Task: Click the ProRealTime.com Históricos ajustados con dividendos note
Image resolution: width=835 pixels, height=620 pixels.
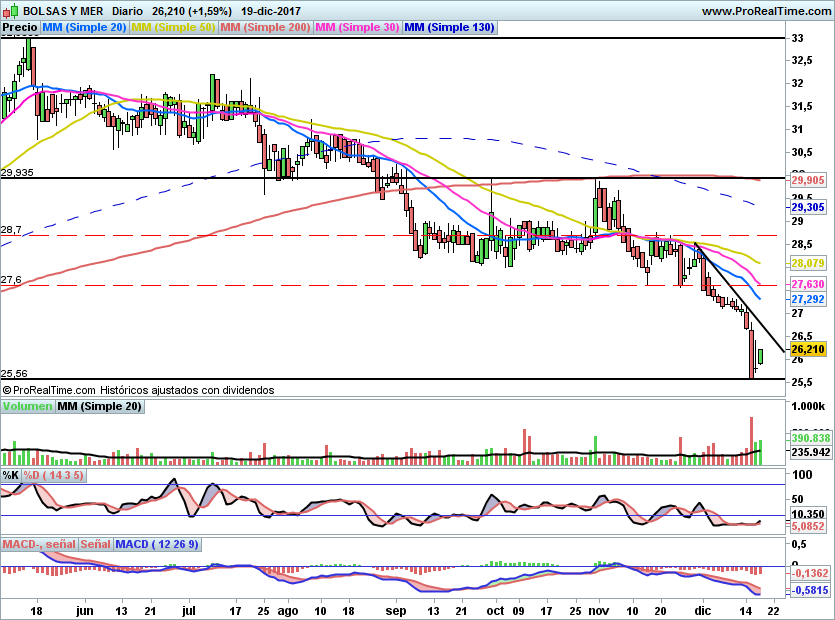Action: coord(138,390)
